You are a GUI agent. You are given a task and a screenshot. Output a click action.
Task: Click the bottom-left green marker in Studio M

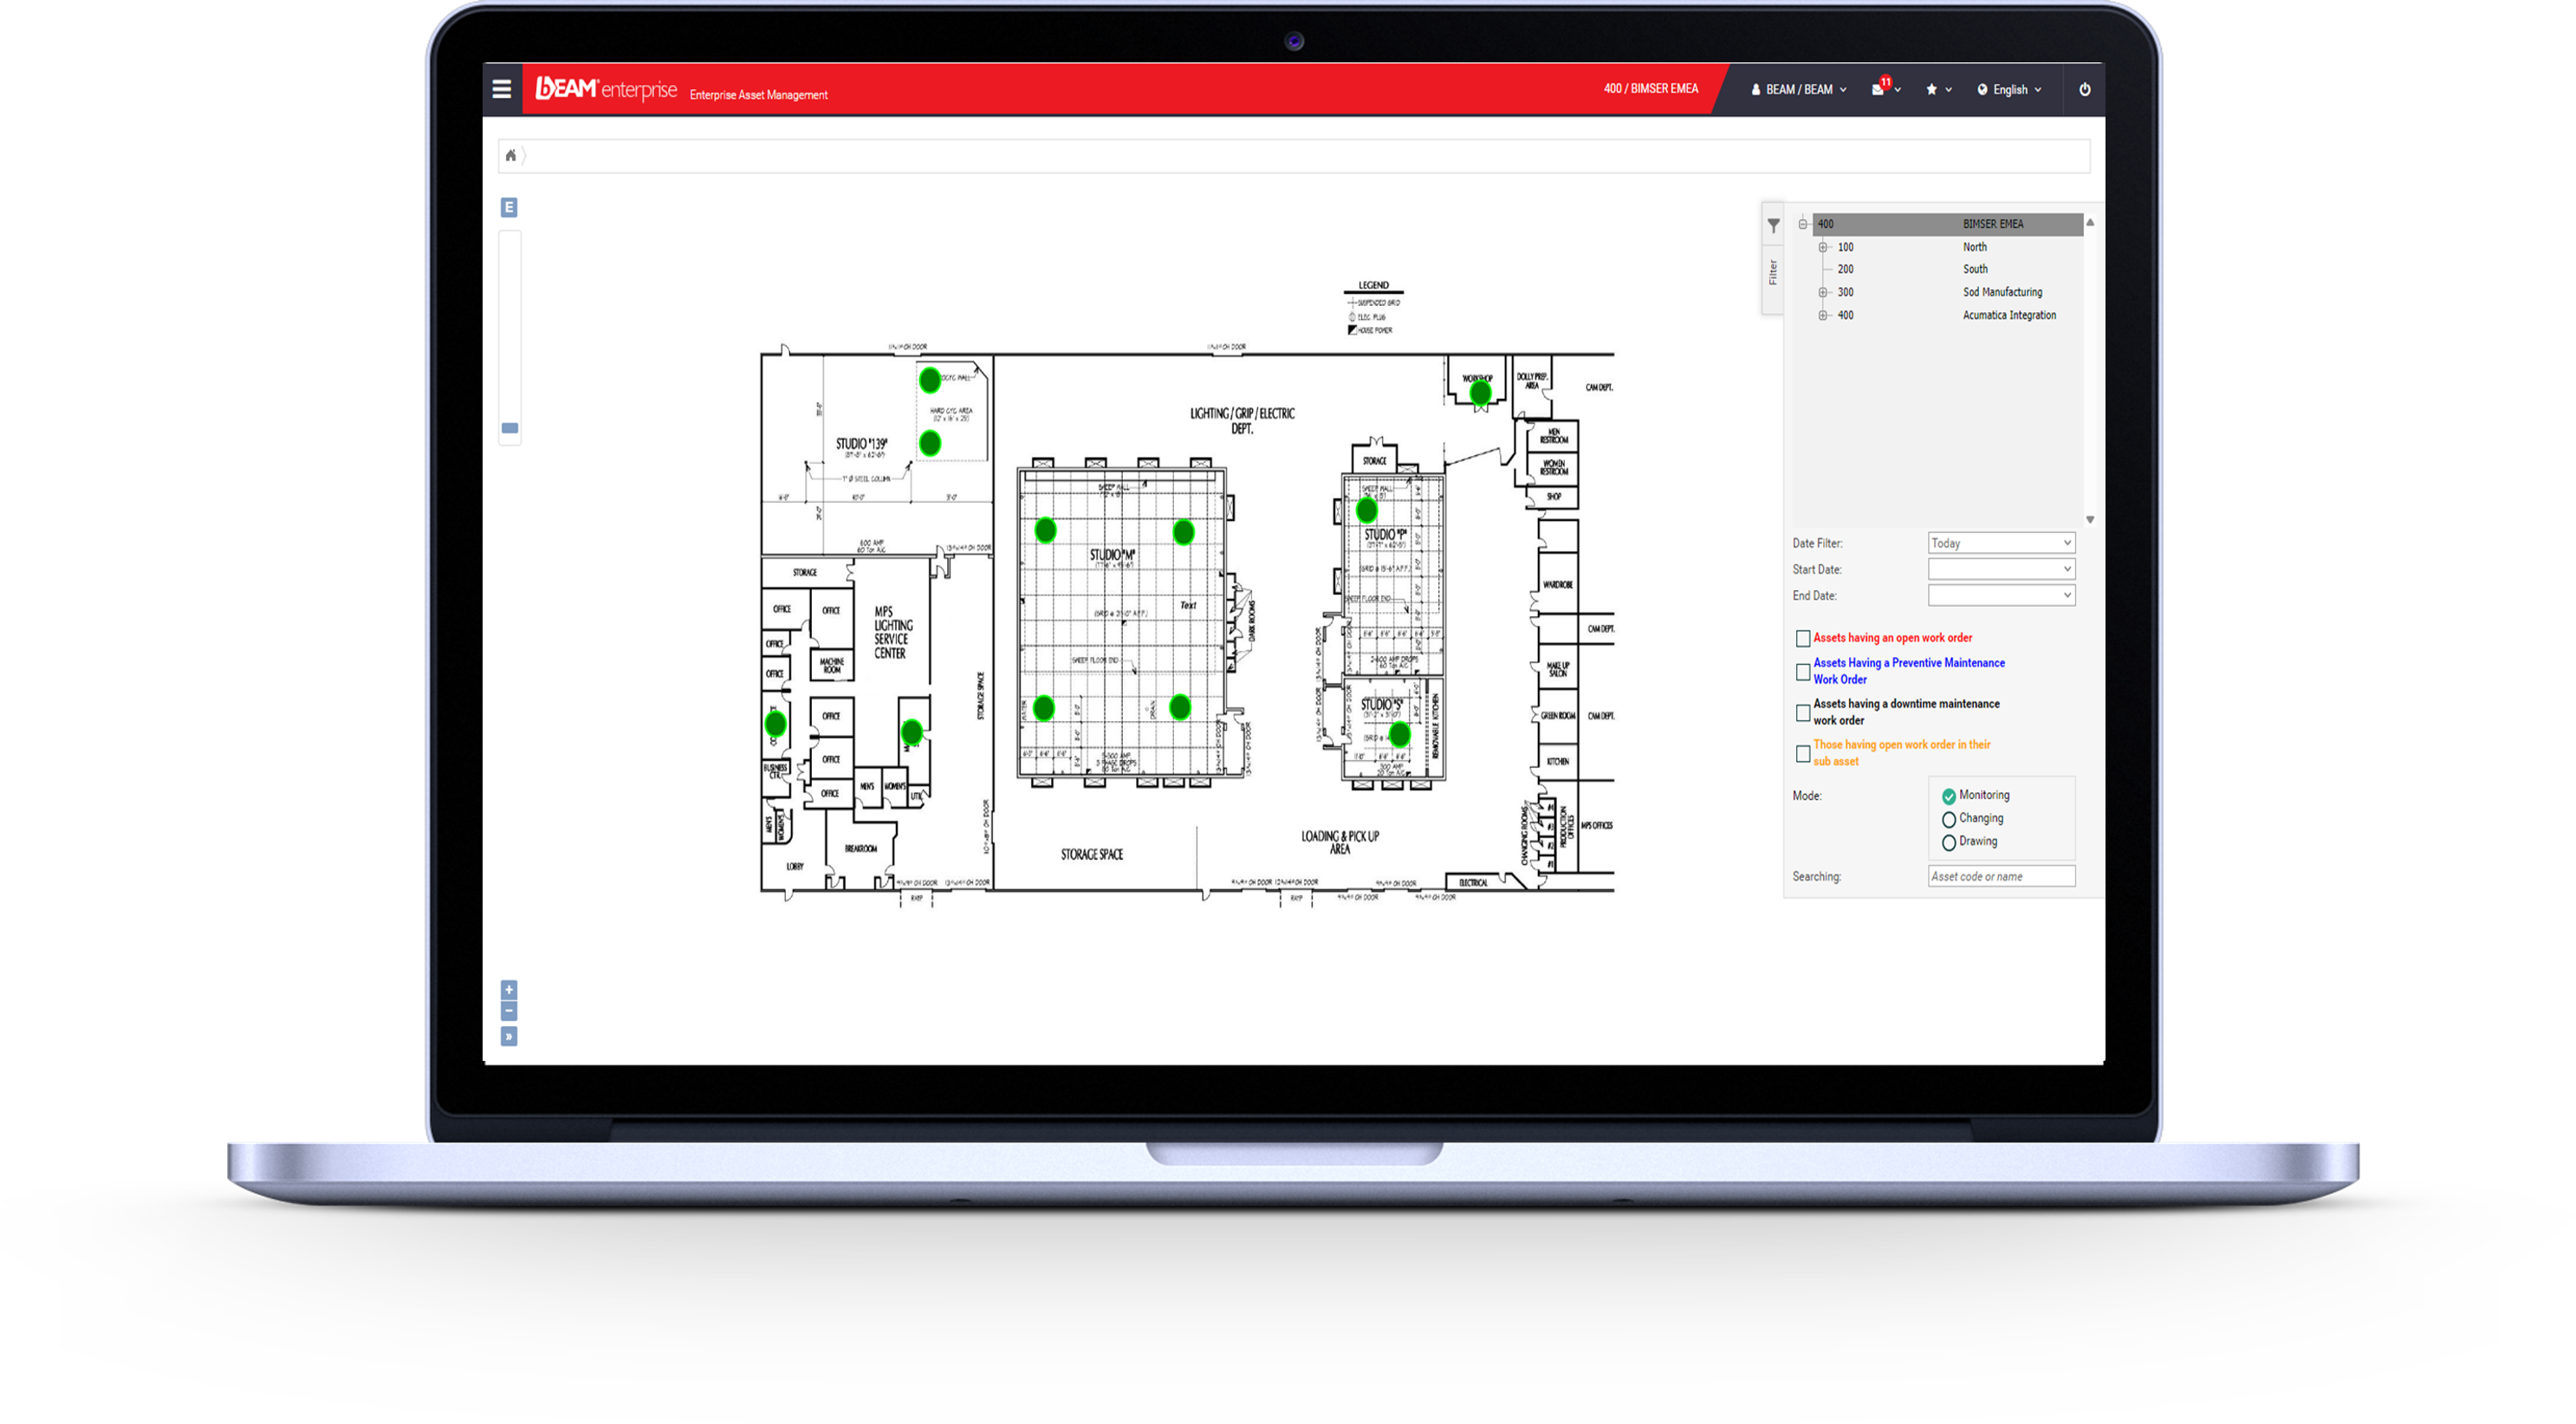(x=1044, y=708)
